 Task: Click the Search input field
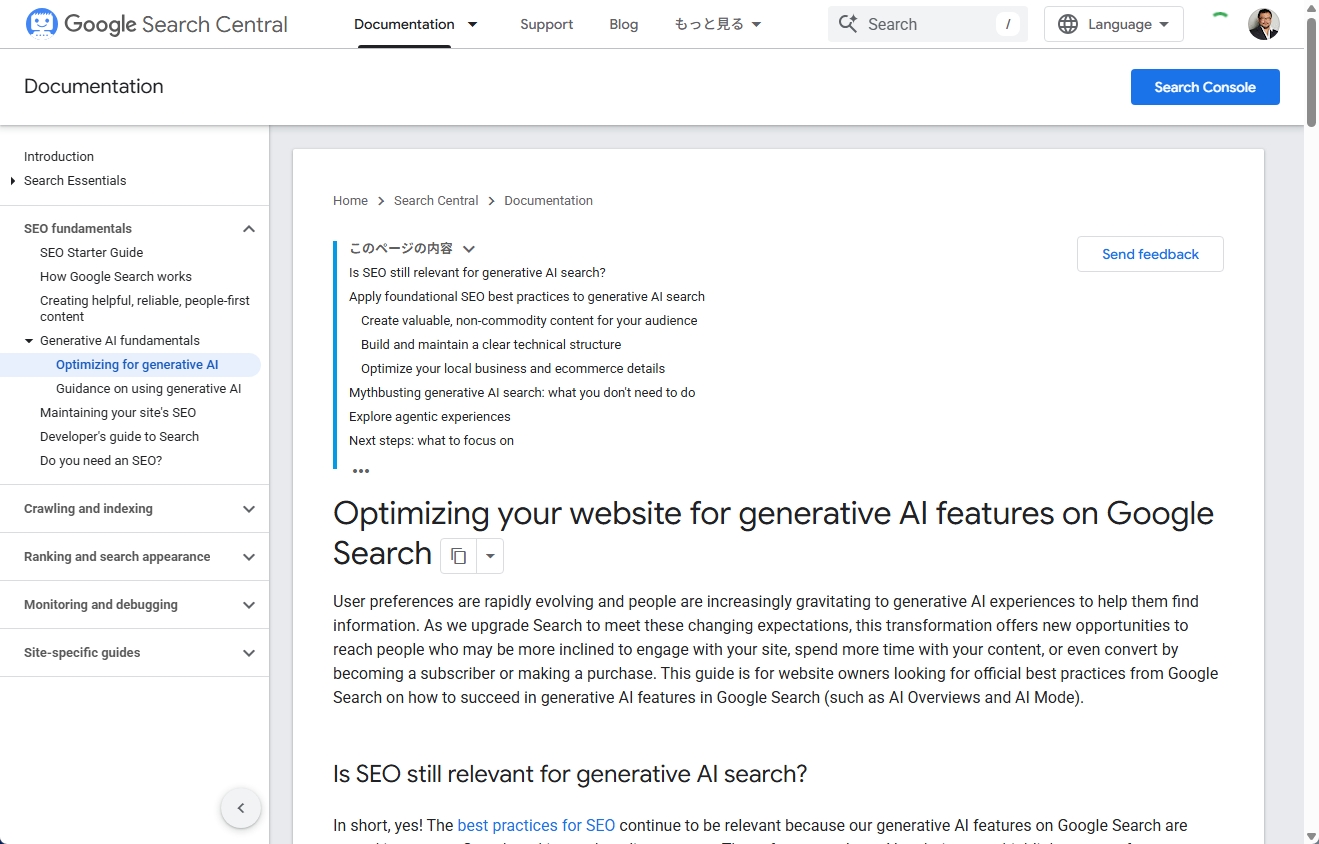pos(928,24)
